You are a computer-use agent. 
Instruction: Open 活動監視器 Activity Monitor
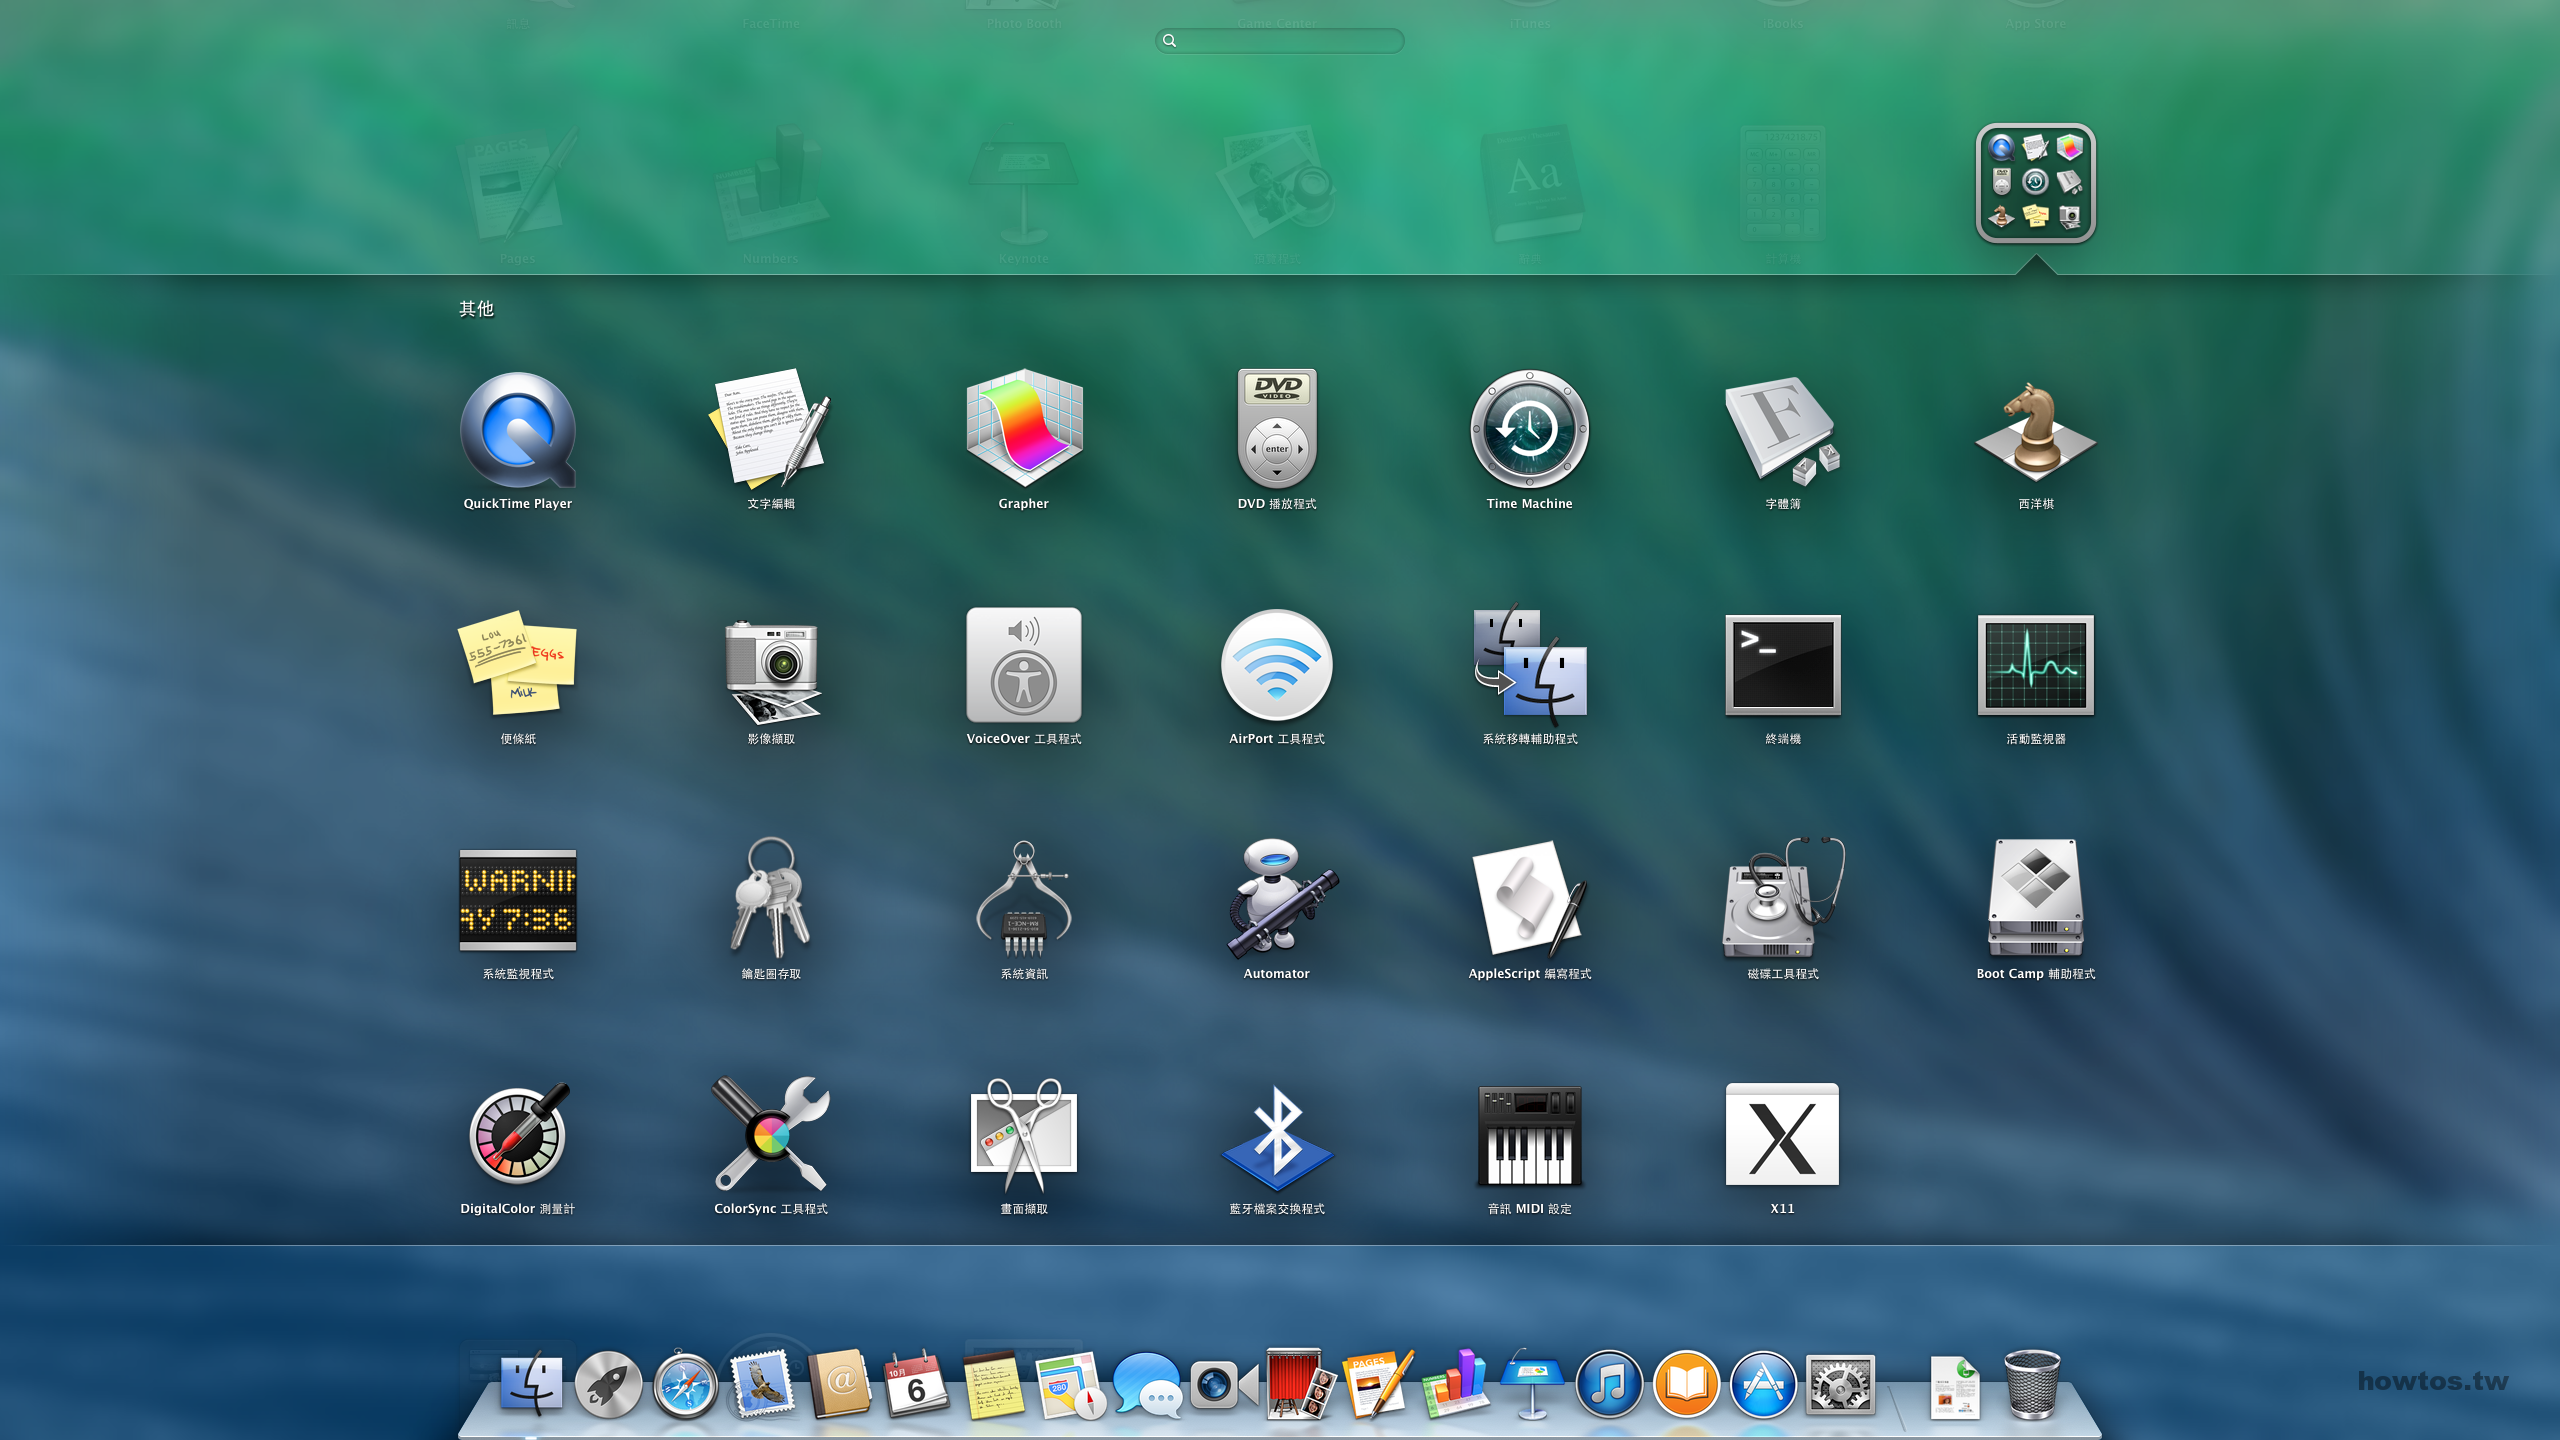(2036, 664)
